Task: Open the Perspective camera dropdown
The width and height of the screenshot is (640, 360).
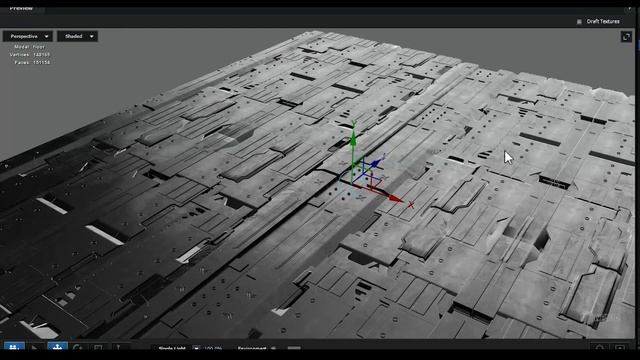Action: click(28, 36)
